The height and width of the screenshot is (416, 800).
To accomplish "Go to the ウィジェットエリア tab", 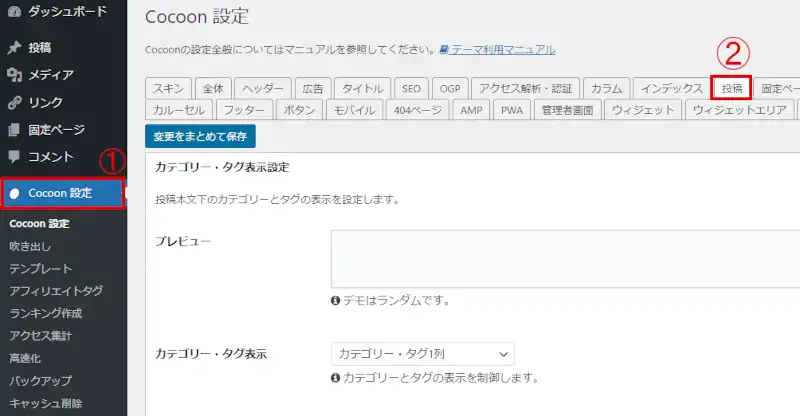I will click(x=739, y=110).
